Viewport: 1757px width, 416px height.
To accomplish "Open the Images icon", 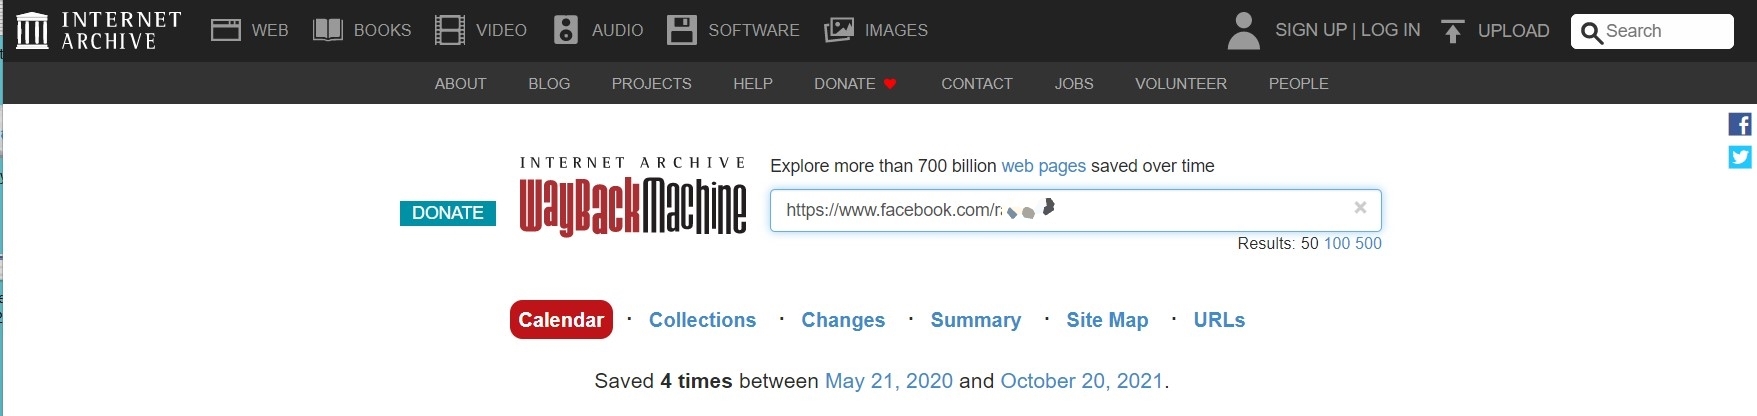I will 839,30.
